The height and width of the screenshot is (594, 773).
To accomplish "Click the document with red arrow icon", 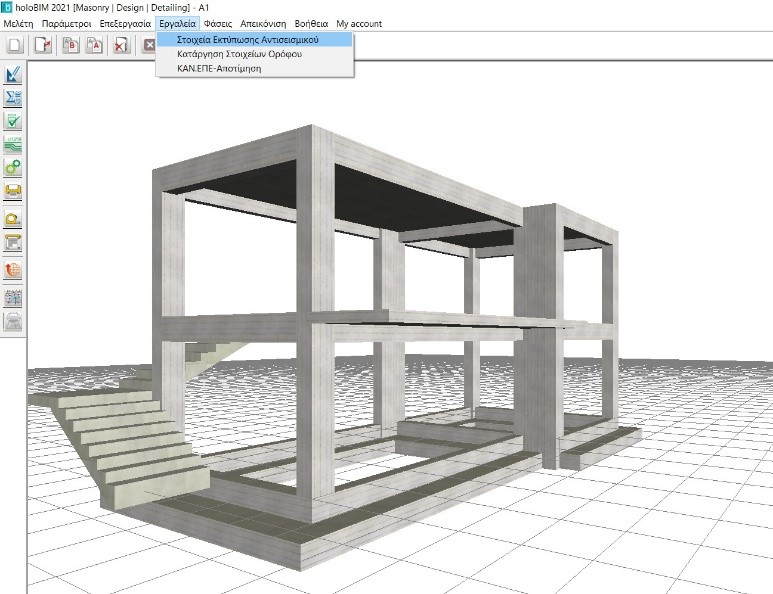I will (x=43, y=45).
